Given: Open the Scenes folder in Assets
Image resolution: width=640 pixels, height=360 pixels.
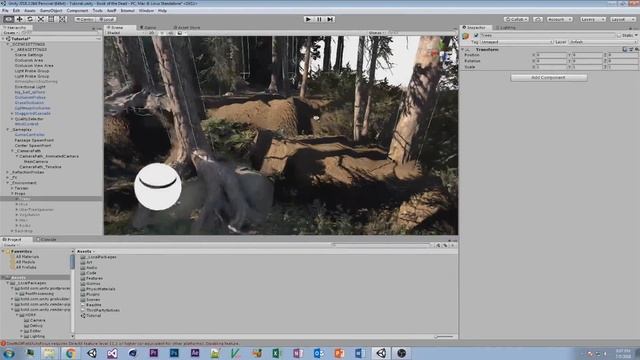Looking at the screenshot, I should click(x=90, y=300).
